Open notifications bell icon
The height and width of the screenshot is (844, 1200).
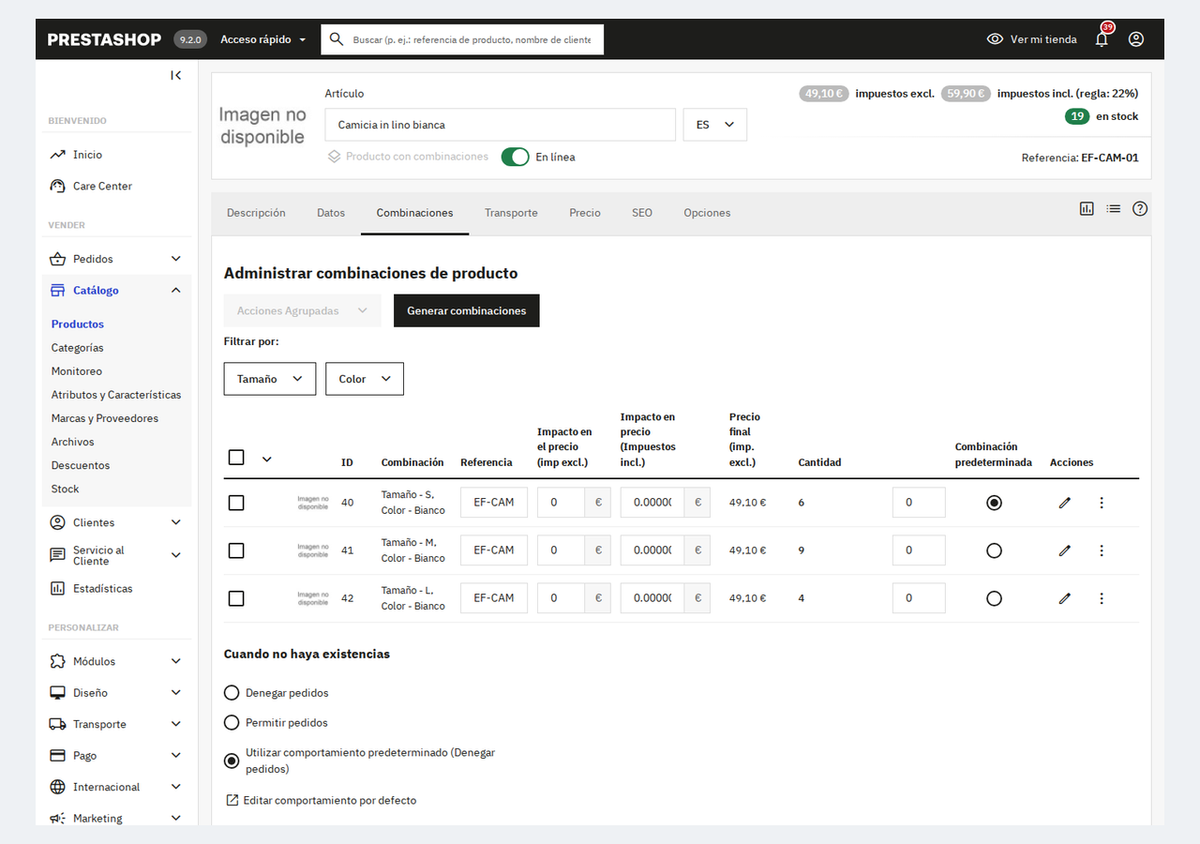click(x=1102, y=39)
